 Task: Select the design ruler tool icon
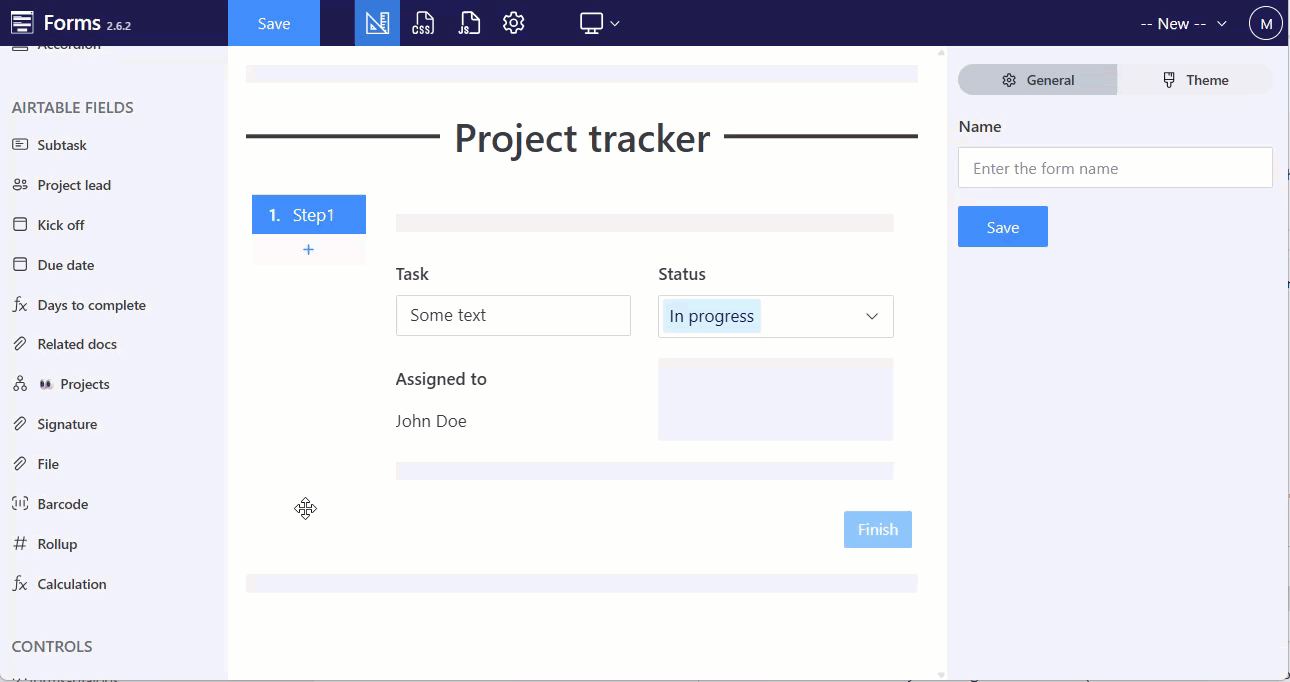tap(377, 23)
